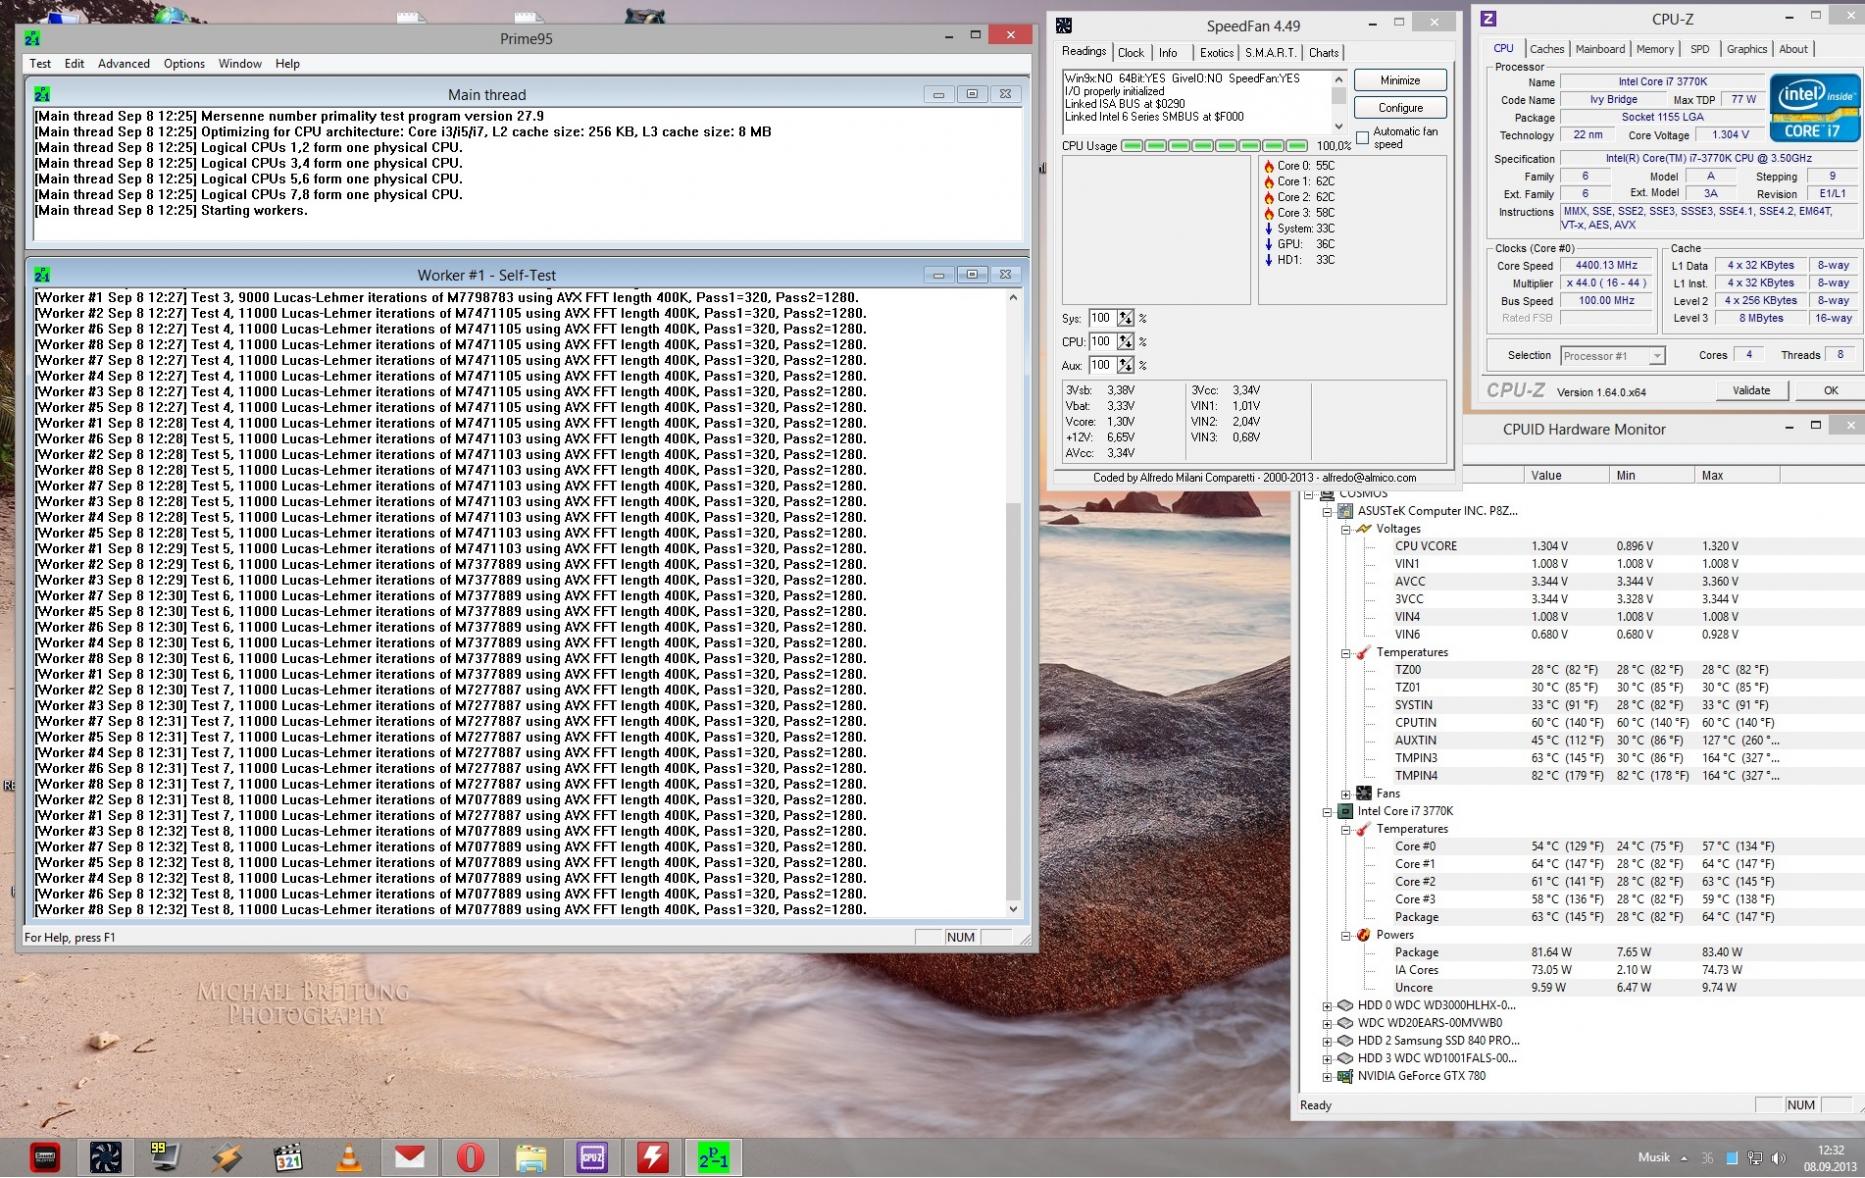Open File Explorer from the taskbar
Screen dimensions: 1865x1178
click(531, 1157)
